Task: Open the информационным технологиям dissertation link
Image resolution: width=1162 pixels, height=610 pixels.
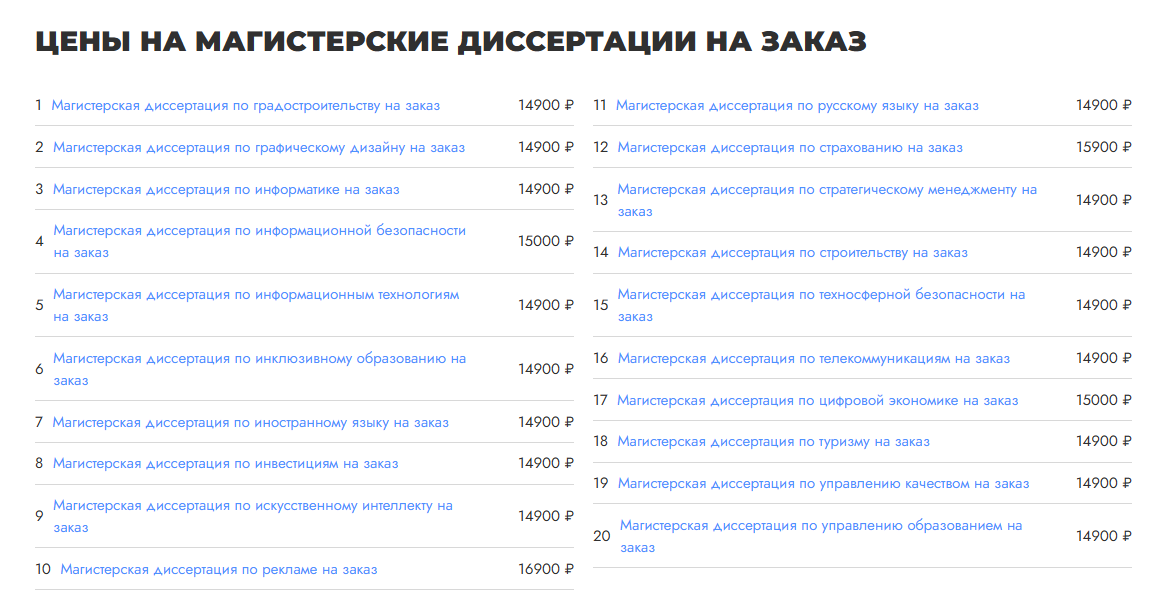Action: coord(256,305)
